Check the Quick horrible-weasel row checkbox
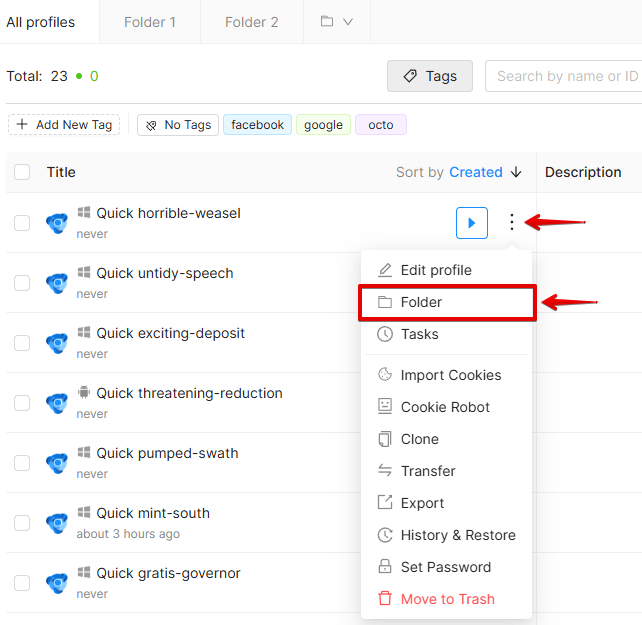 point(22,223)
